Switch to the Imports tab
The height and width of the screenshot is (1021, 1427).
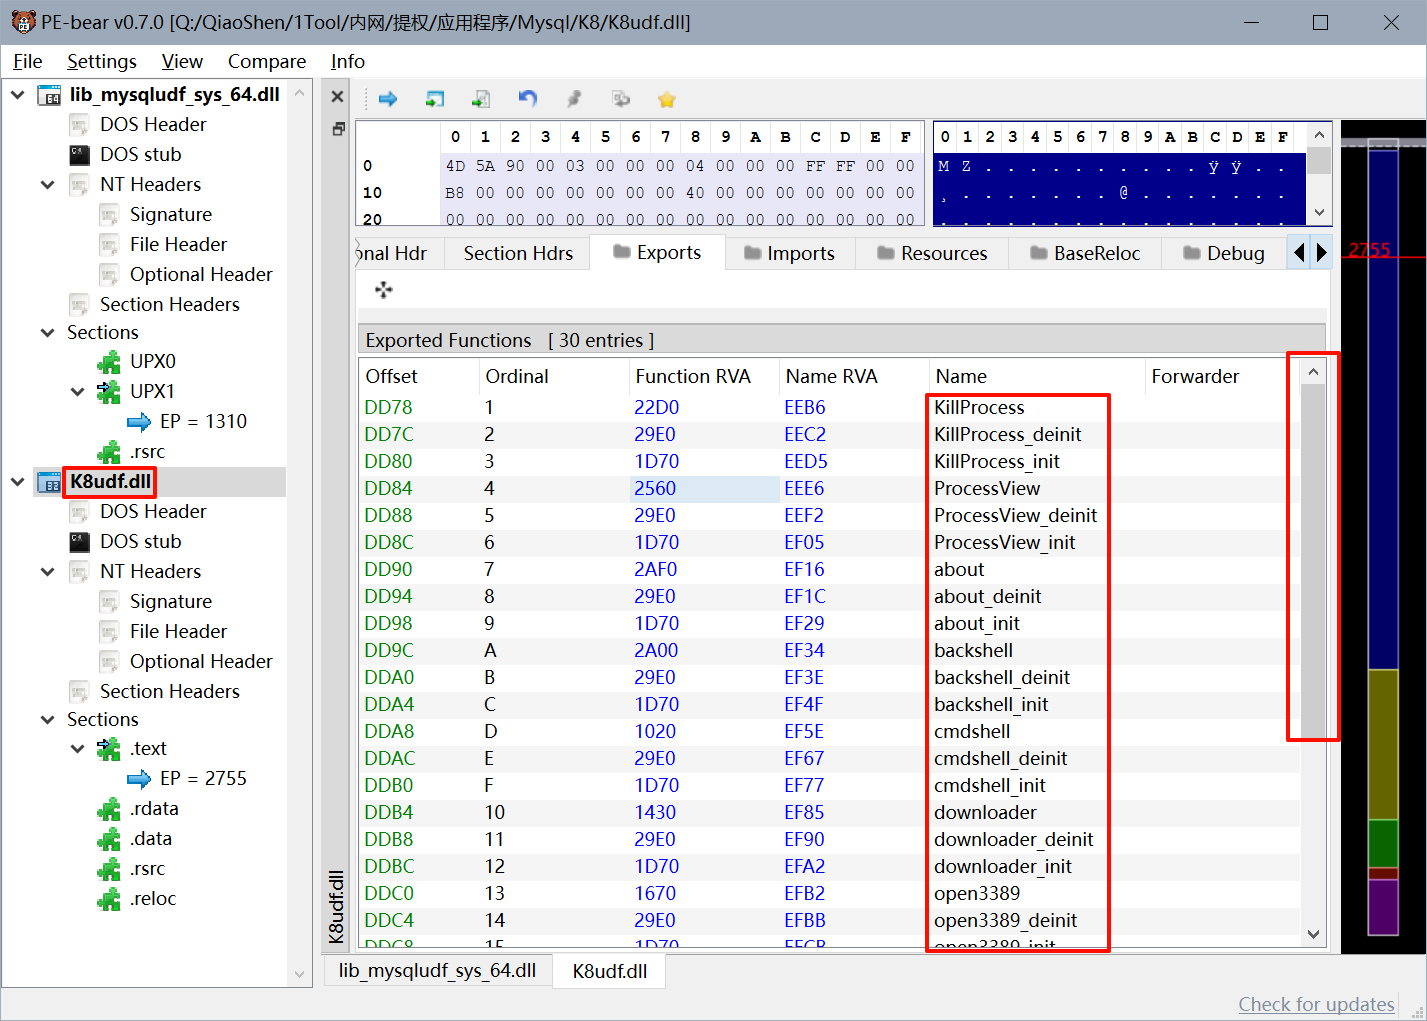(x=790, y=254)
